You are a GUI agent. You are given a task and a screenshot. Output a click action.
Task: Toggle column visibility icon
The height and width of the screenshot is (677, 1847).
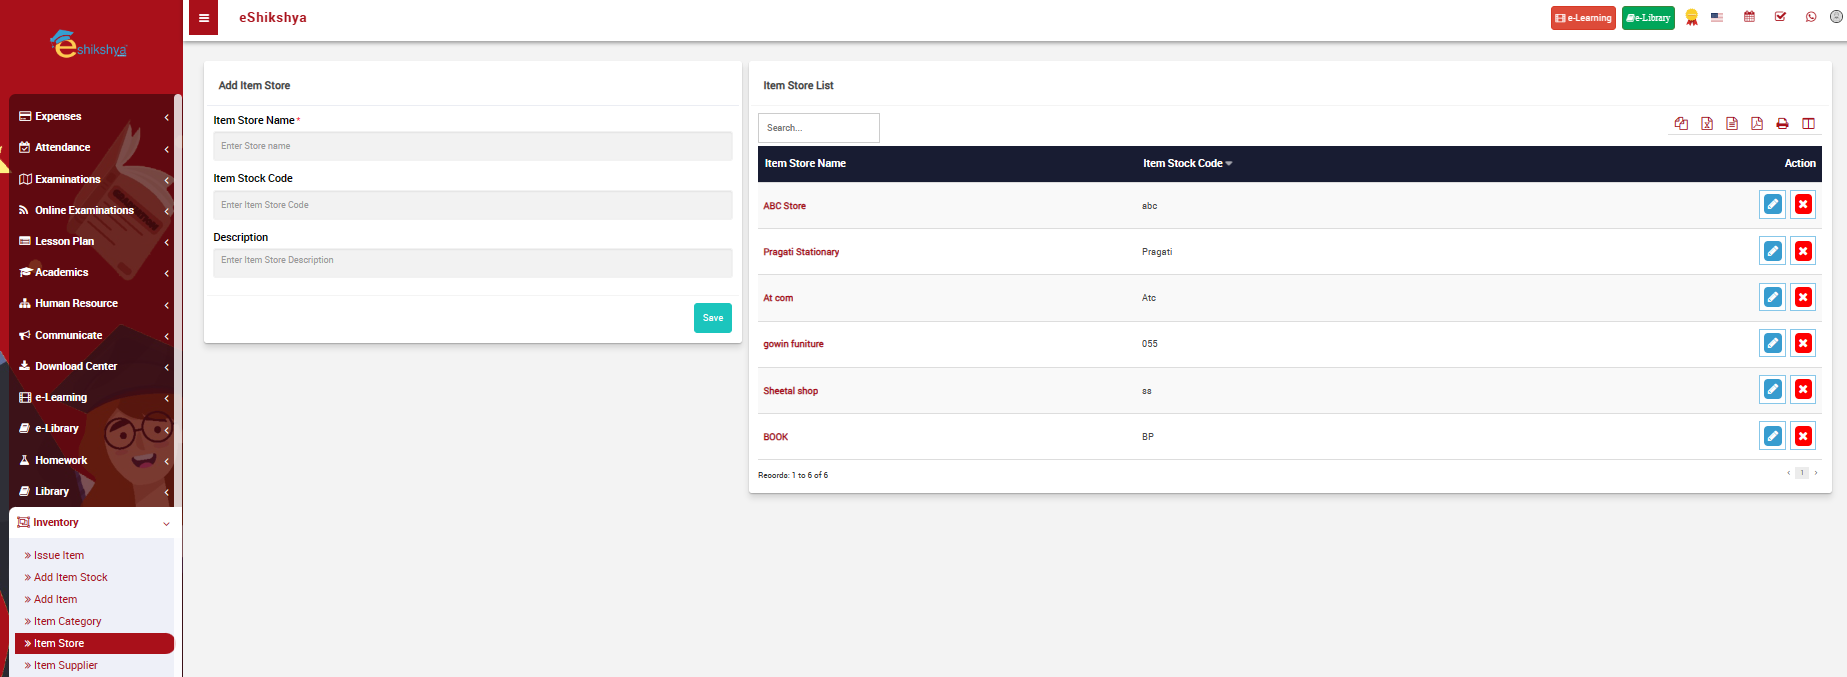pos(1808,124)
